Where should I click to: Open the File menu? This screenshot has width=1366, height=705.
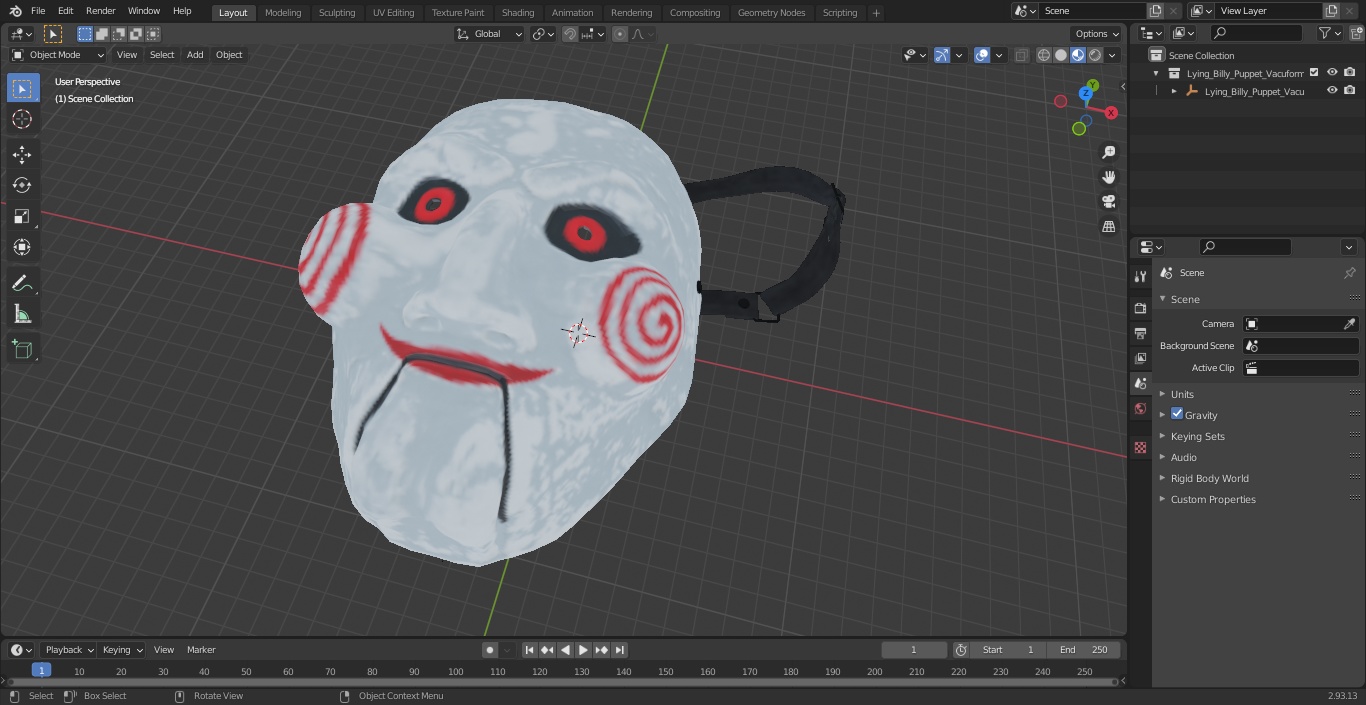pyautogui.click(x=38, y=11)
